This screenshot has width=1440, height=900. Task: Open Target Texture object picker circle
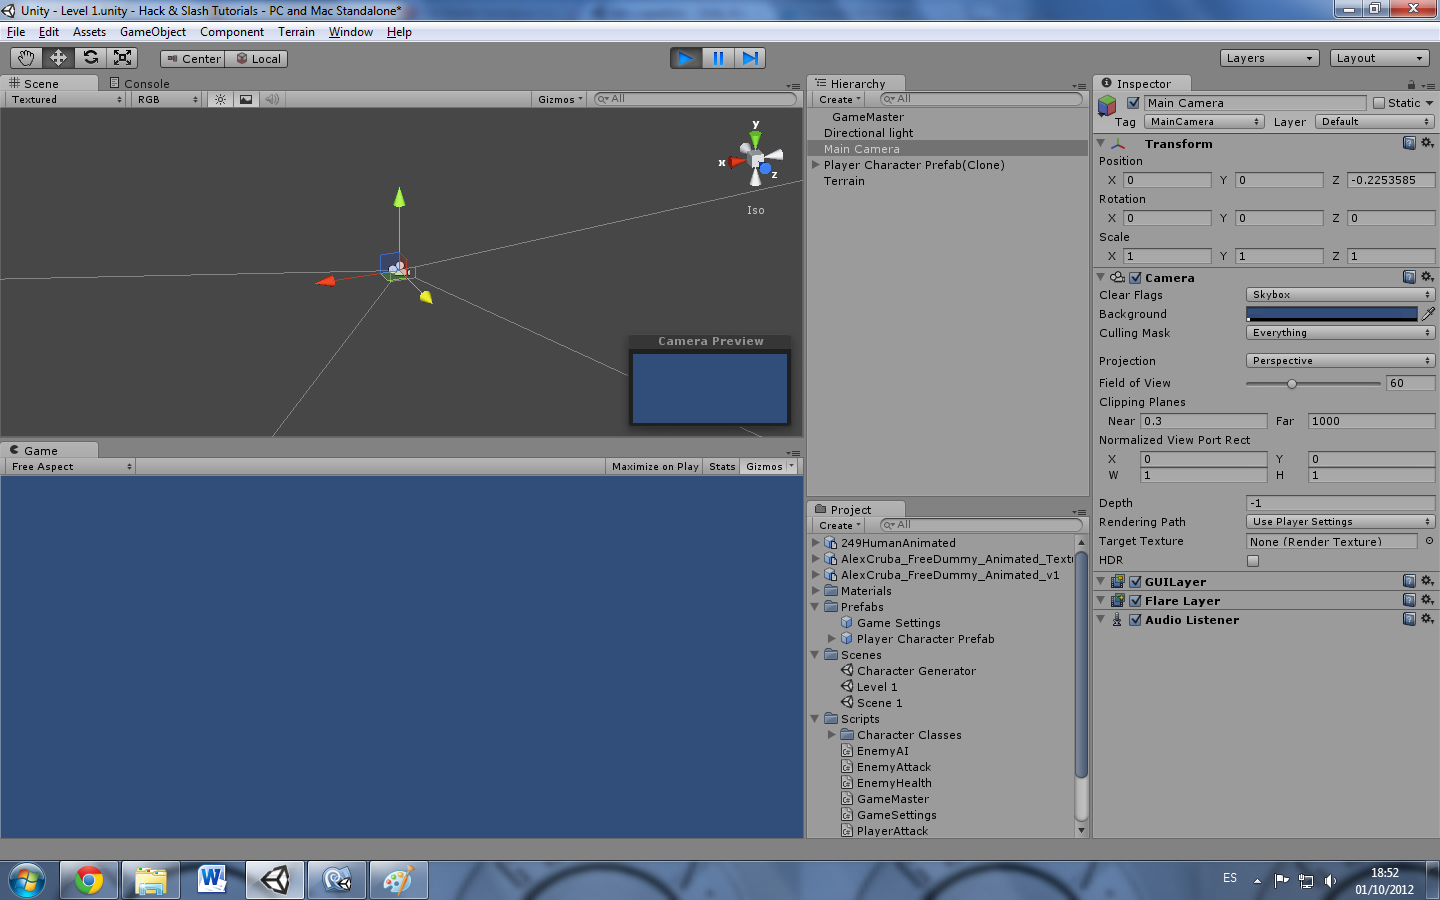pyautogui.click(x=1429, y=541)
